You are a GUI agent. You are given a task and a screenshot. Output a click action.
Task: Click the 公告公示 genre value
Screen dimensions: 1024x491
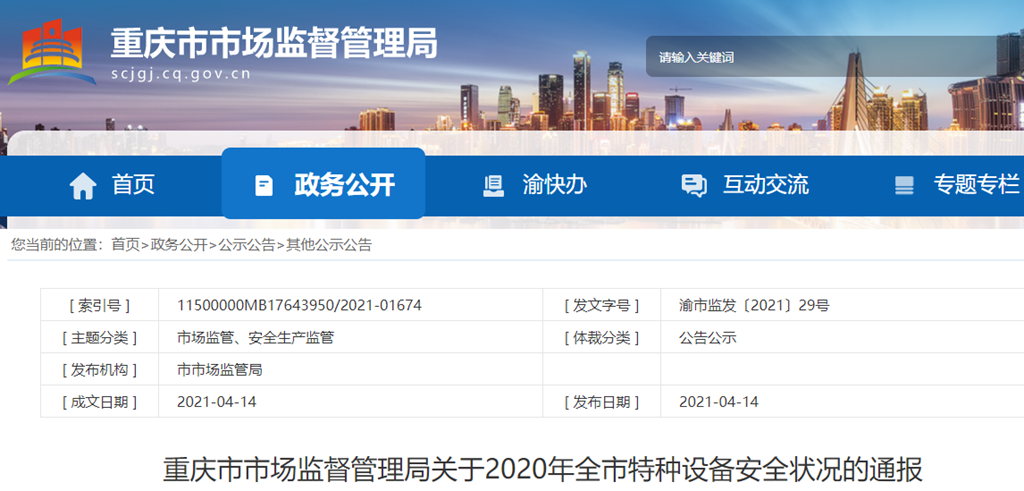tap(708, 338)
